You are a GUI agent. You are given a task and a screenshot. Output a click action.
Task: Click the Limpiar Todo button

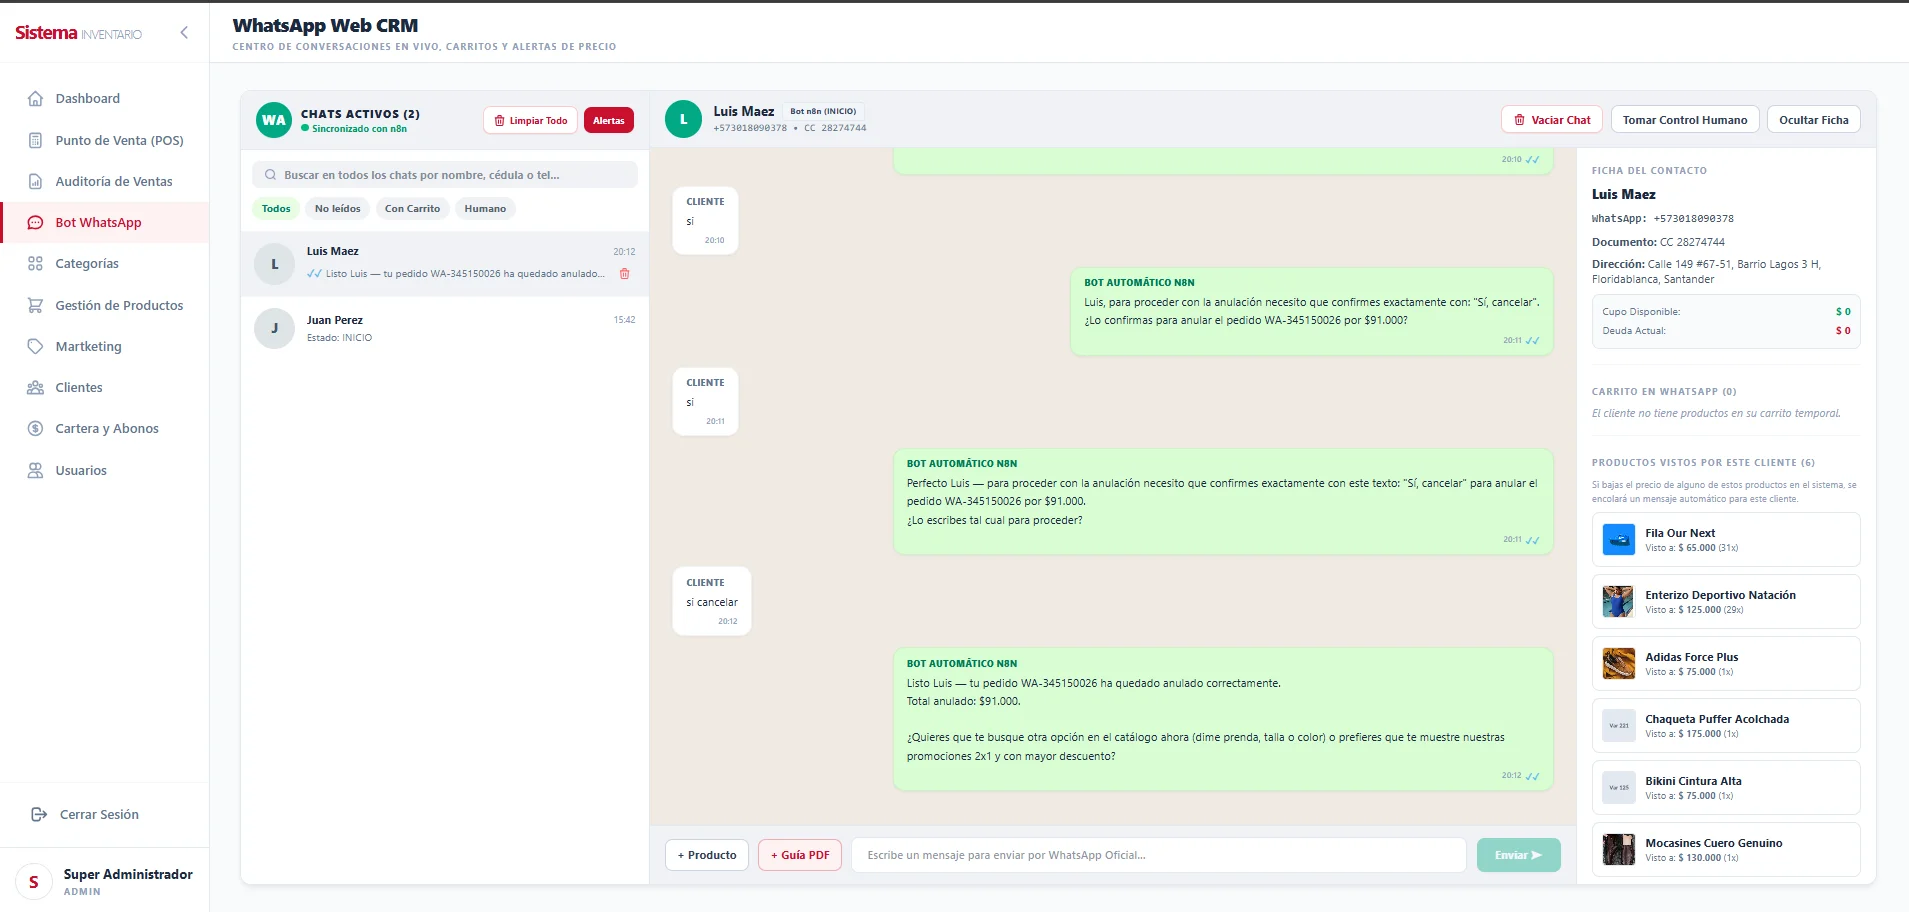[x=530, y=120]
